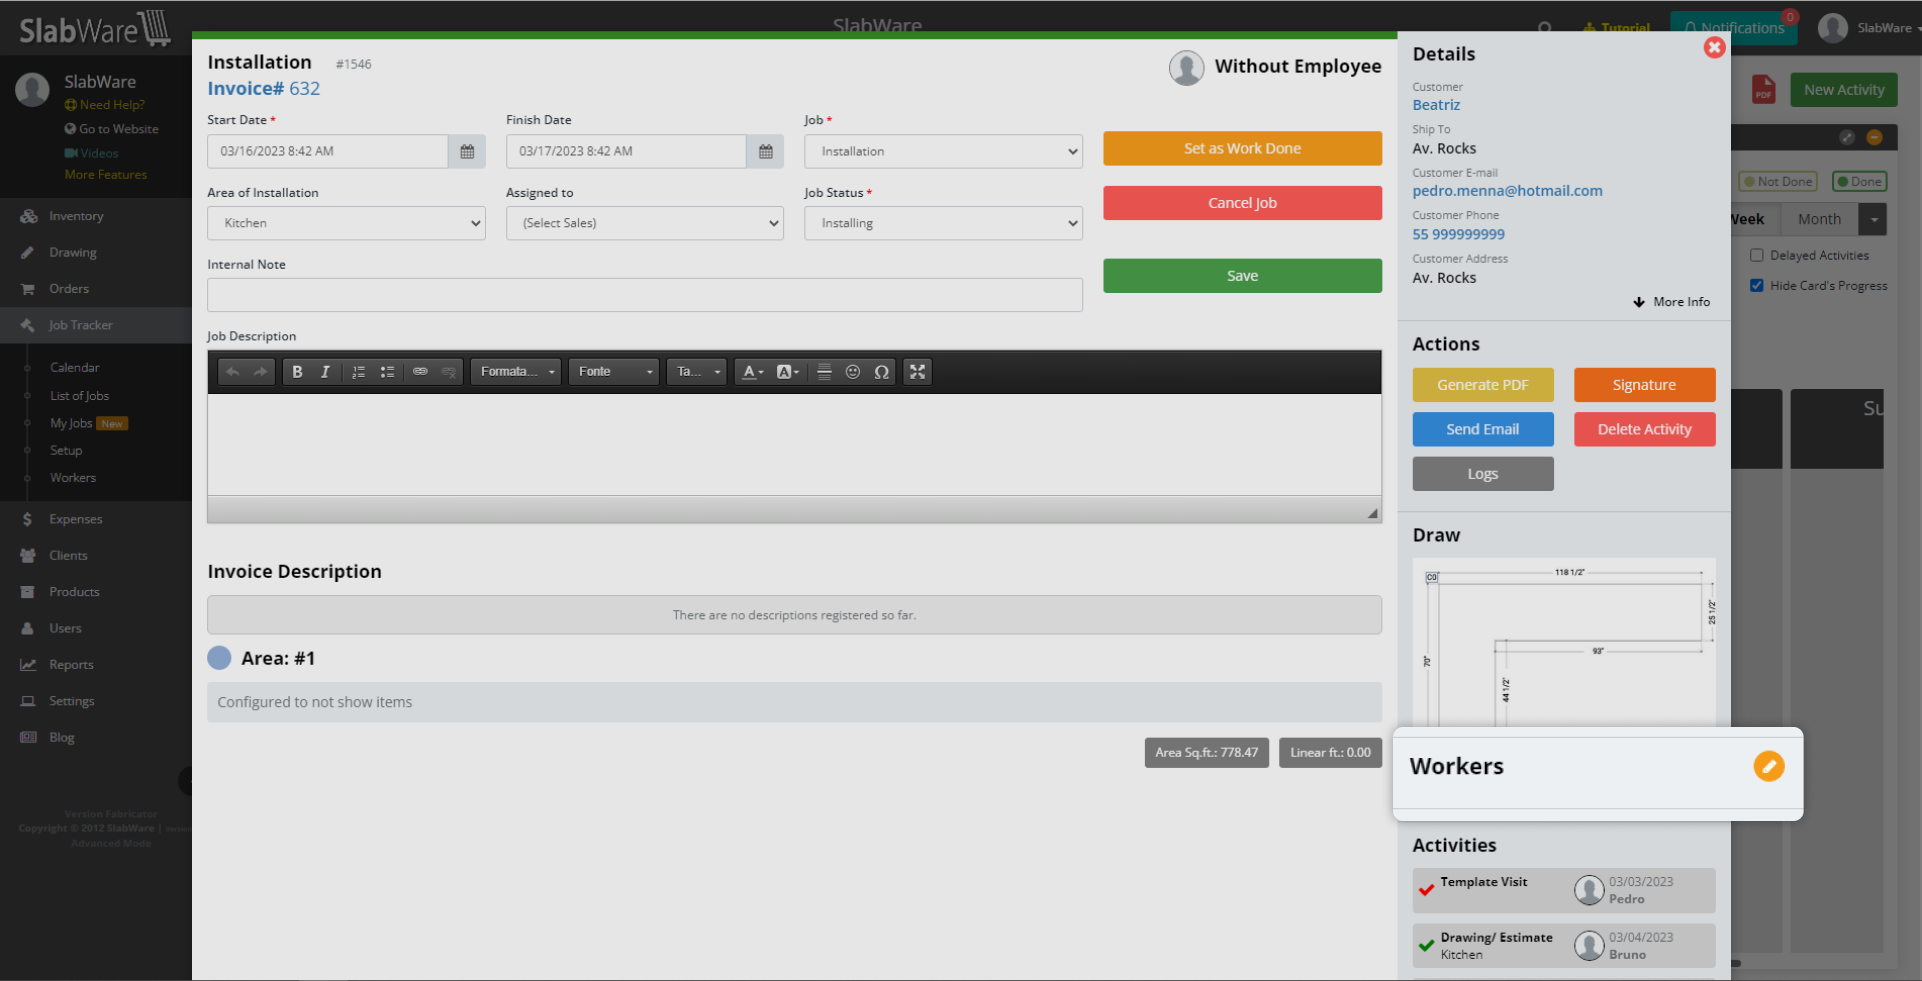
Task: Click the SlabWare user avatar in the top bar
Action: 1833,28
